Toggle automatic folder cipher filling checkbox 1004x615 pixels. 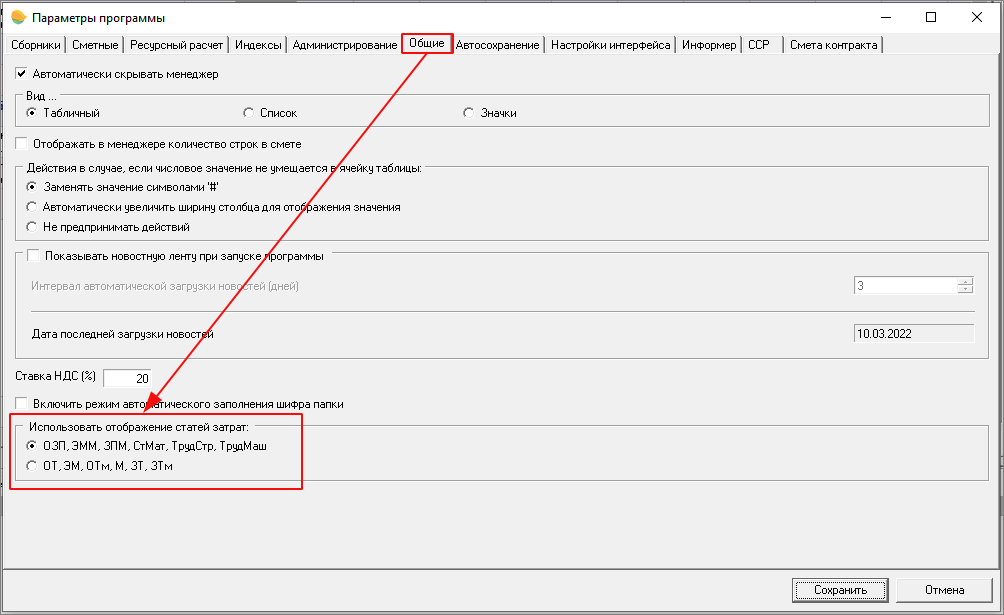click(22, 404)
